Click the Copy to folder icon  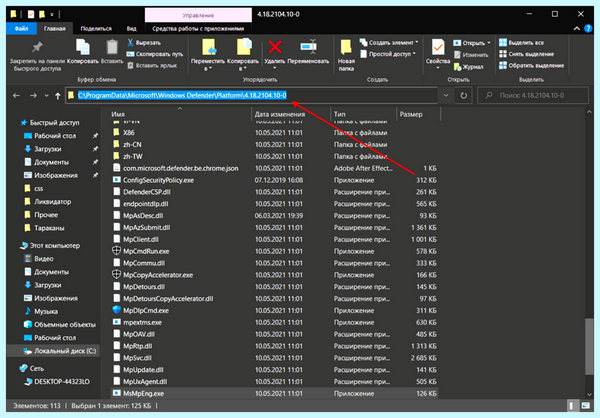243,47
